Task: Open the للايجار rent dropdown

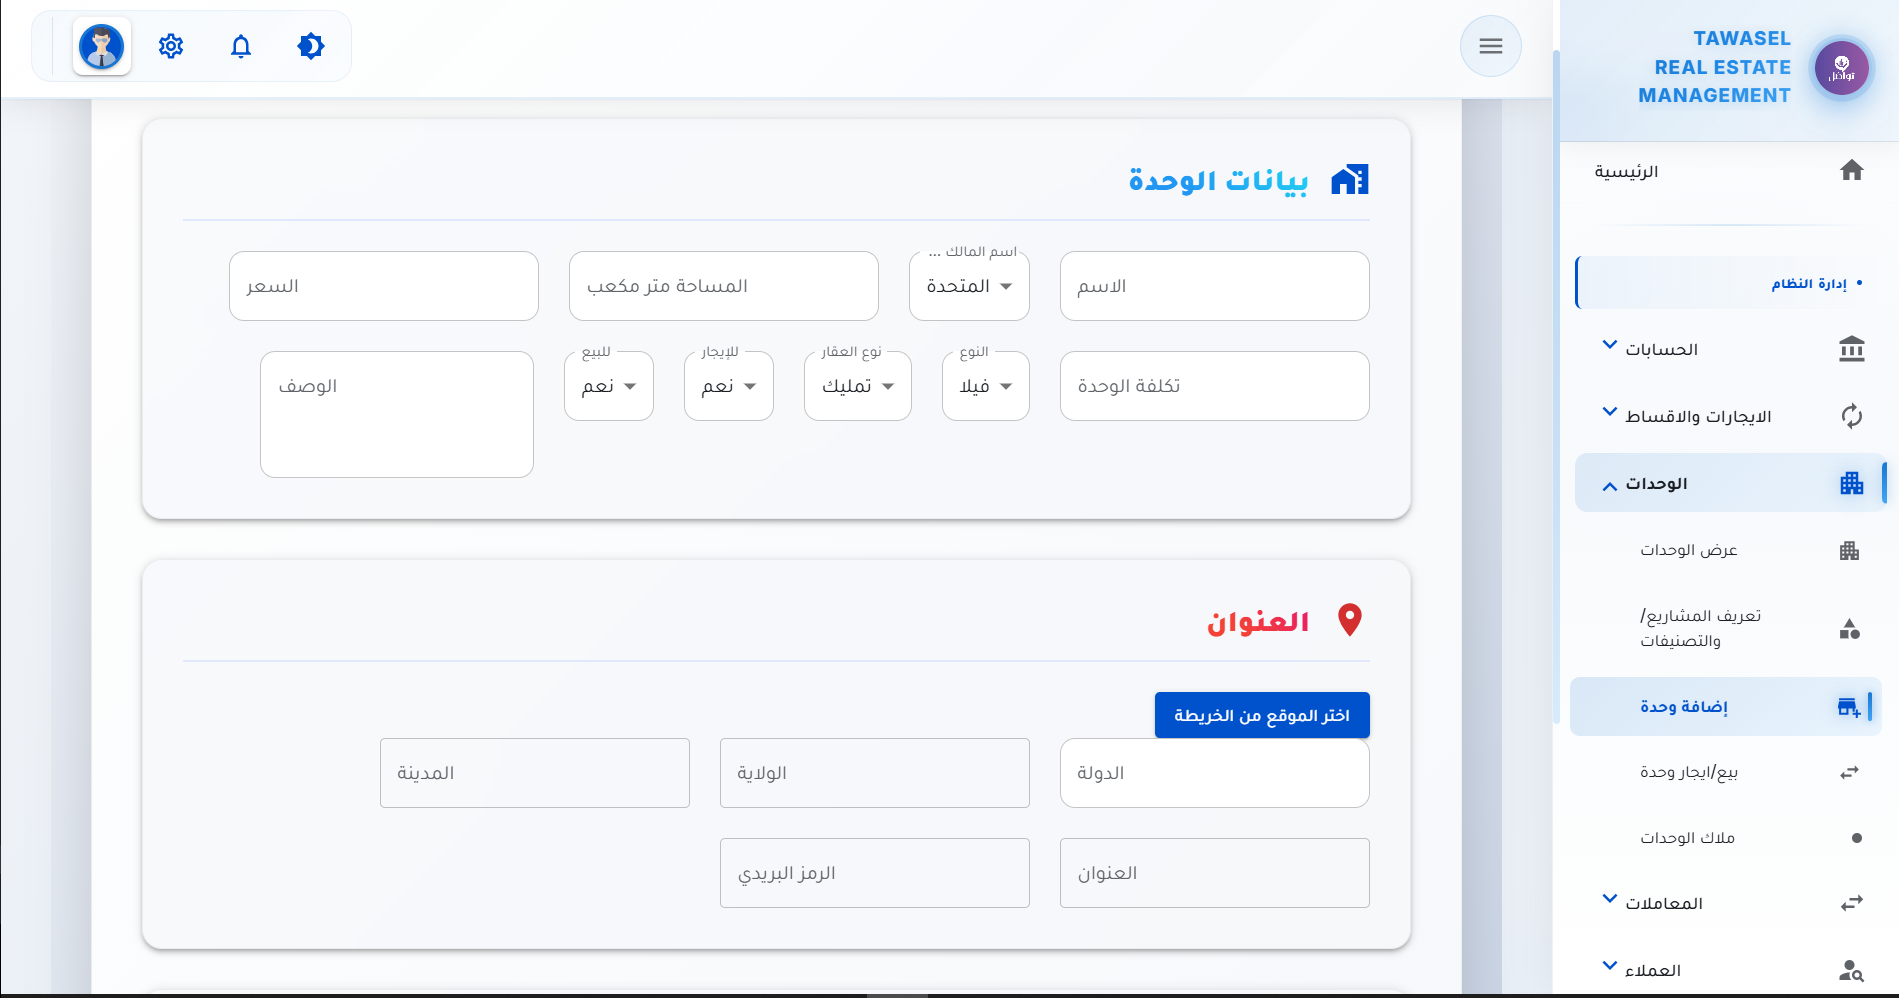Action: coord(729,386)
